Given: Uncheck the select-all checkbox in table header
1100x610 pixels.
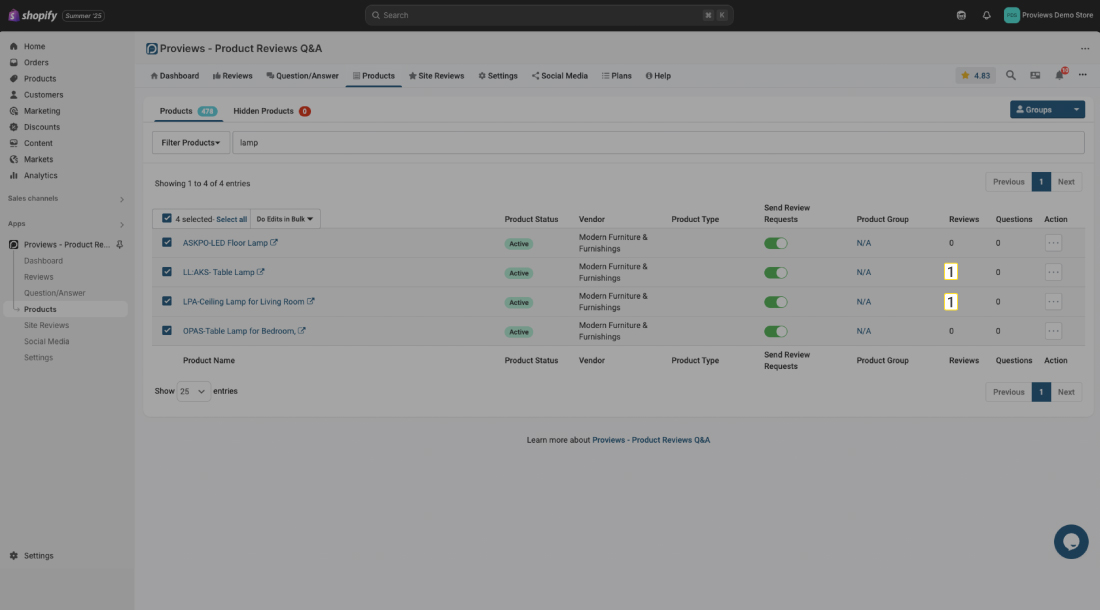Looking at the screenshot, I should 166,218.
